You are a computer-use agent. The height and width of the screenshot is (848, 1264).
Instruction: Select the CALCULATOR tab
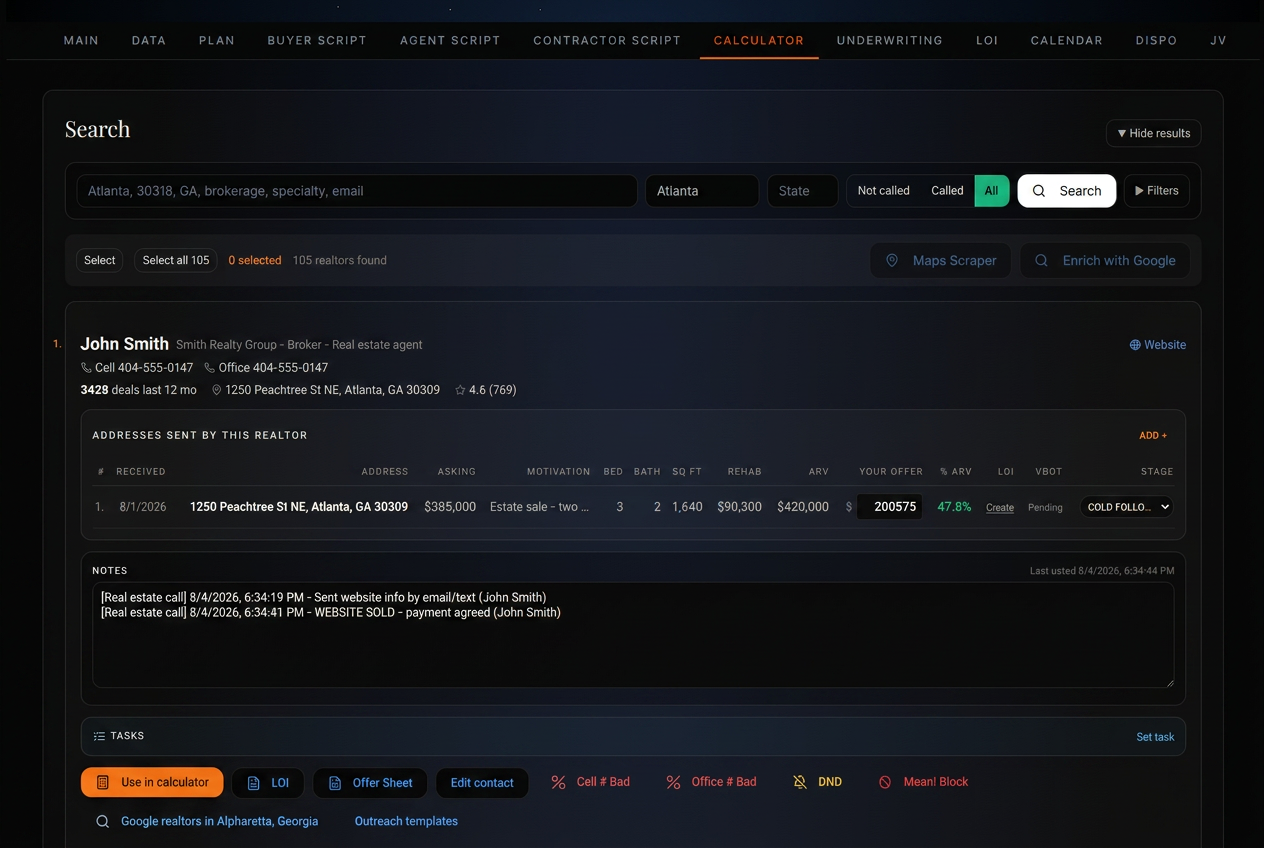click(759, 41)
